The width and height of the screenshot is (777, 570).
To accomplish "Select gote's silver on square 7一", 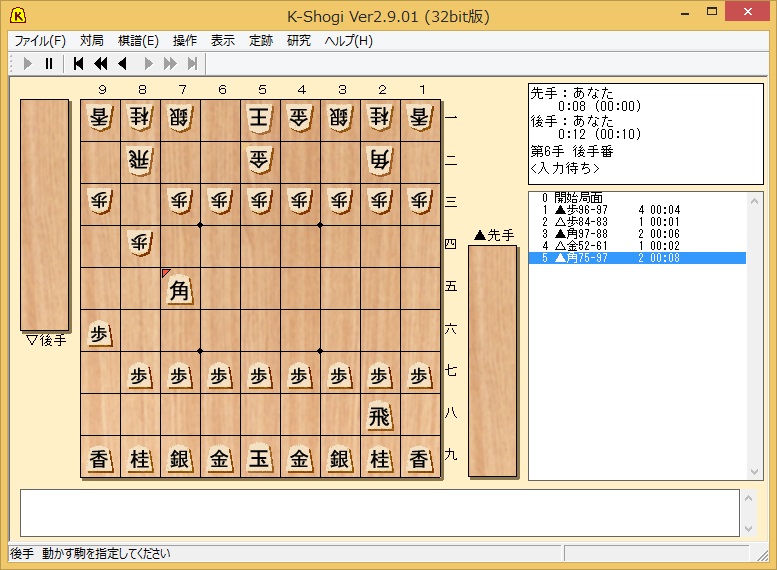I will pyautogui.click(x=180, y=120).
